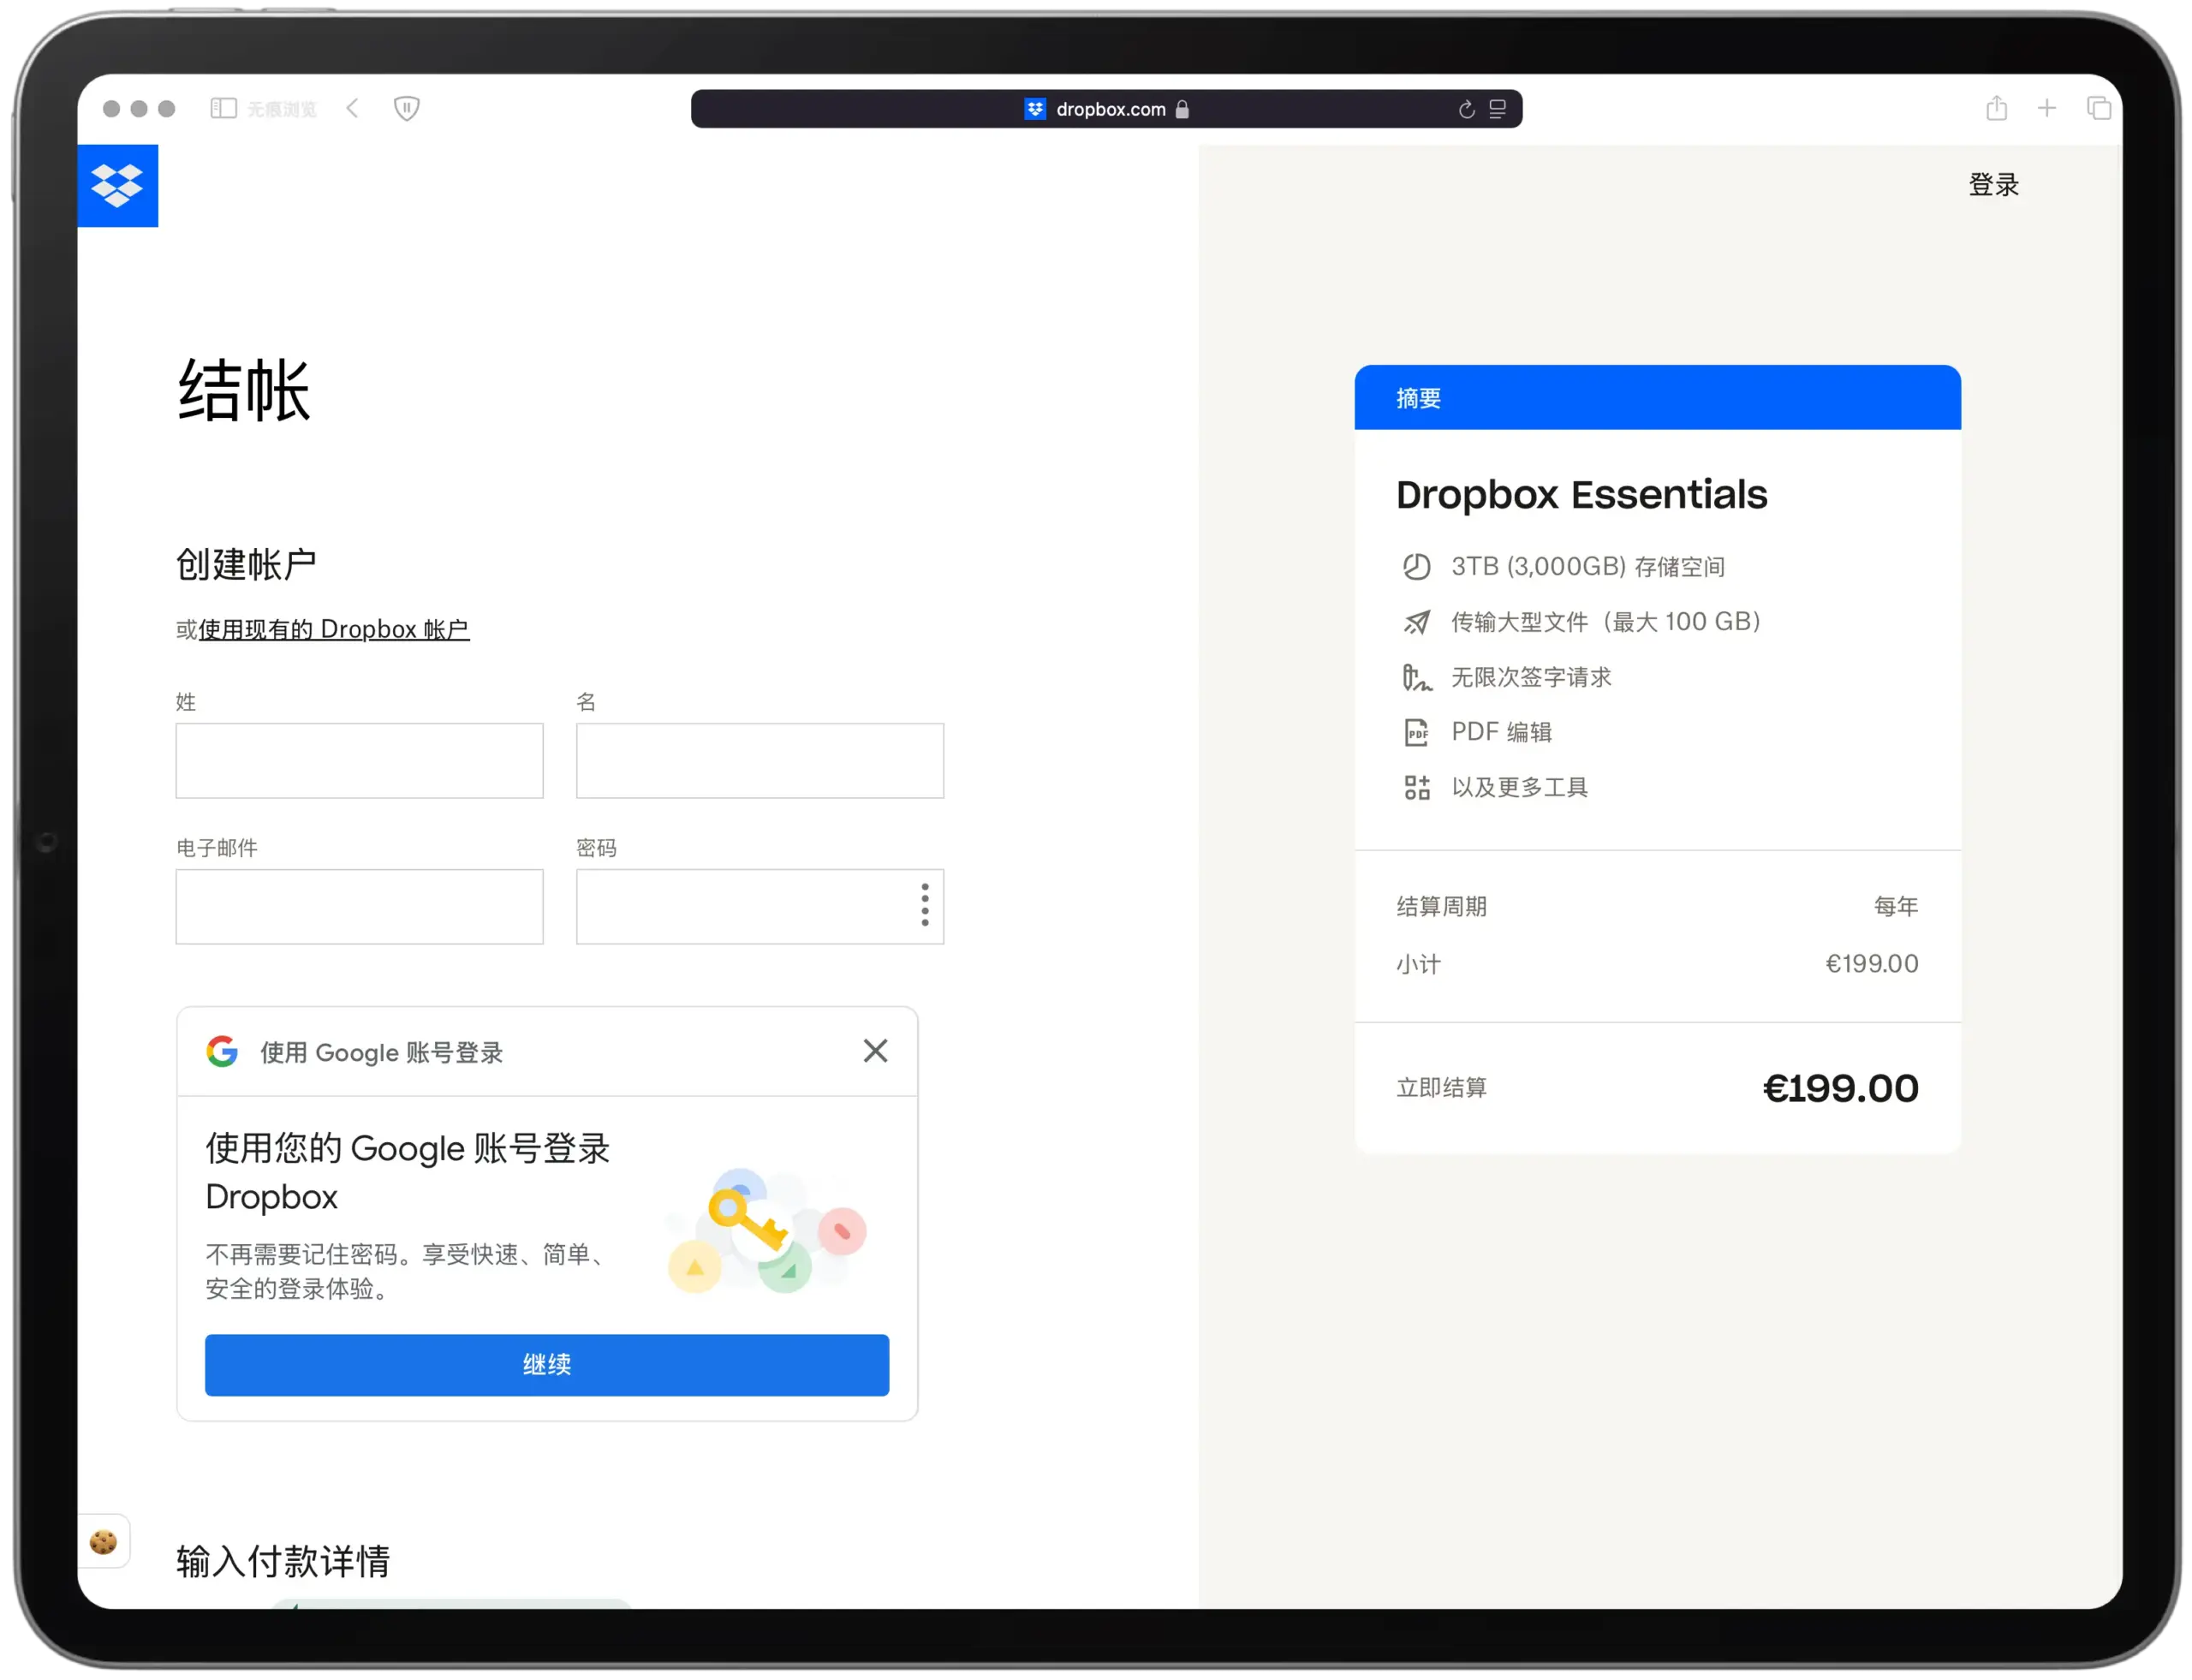Click the 立即结算 label

[x=1441, y=1088]
